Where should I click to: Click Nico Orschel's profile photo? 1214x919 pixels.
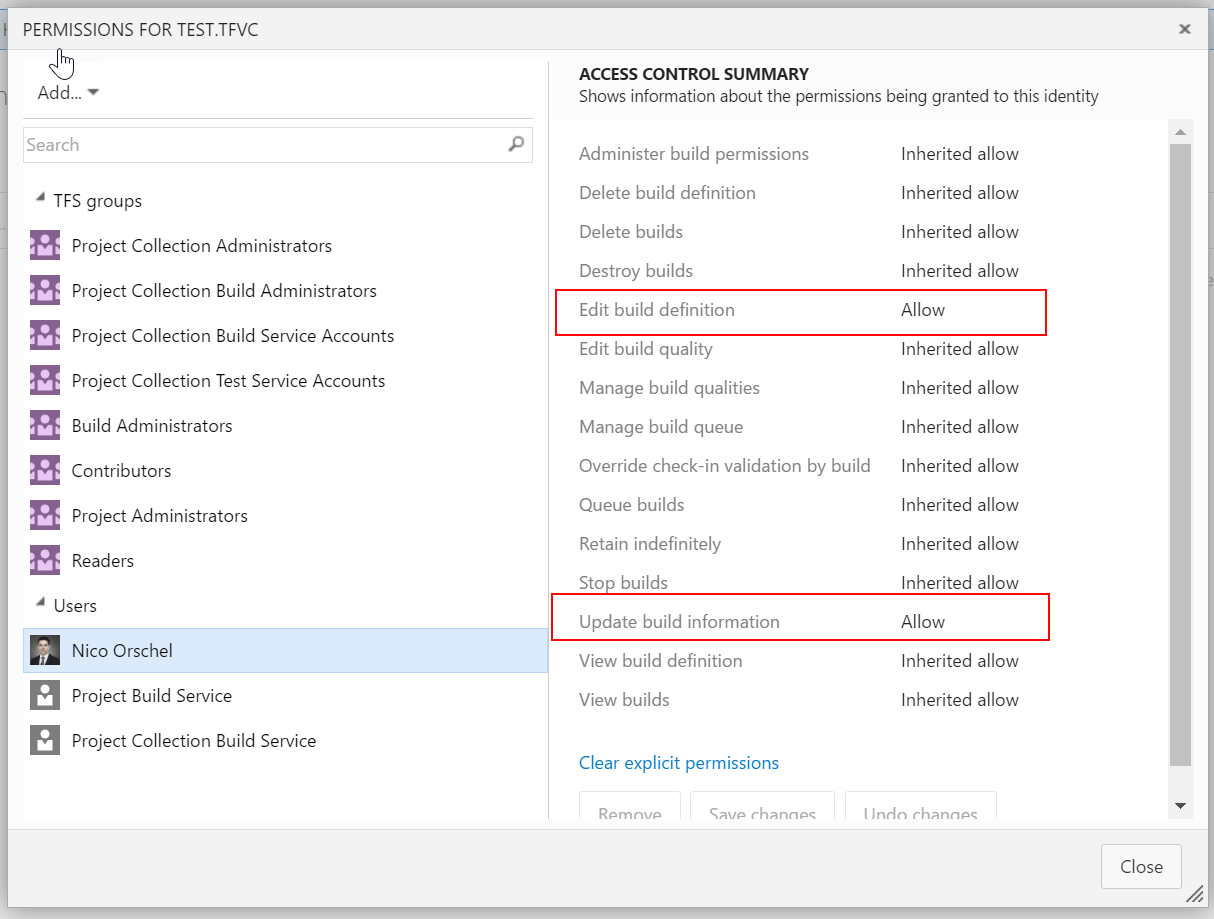(x=45, y=651)
